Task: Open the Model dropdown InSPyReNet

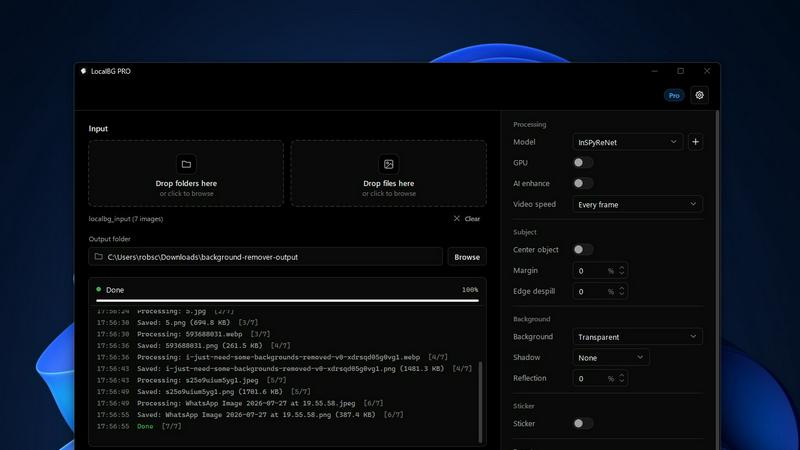Action: (628, 142)
